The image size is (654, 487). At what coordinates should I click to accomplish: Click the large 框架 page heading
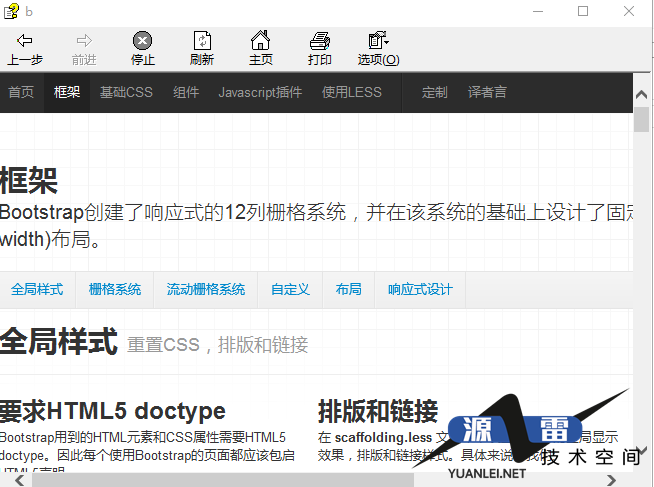[28, 181]
